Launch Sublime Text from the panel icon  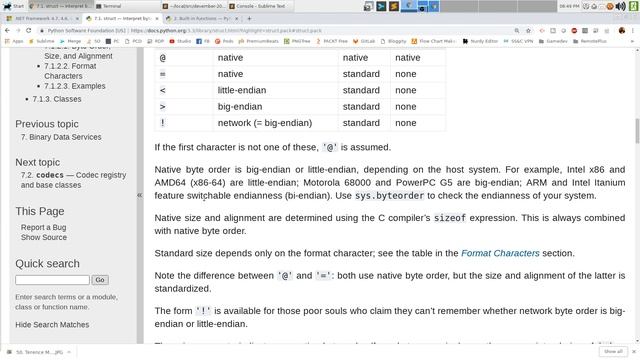pos(394,6)
